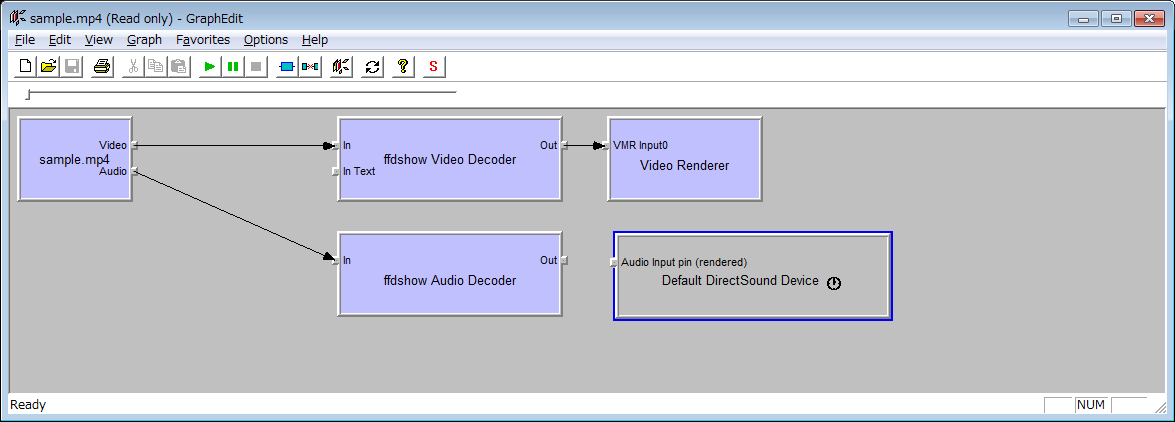Open the View menu
This screenshot has width=1175, height=422.
(x=99, y=40)
